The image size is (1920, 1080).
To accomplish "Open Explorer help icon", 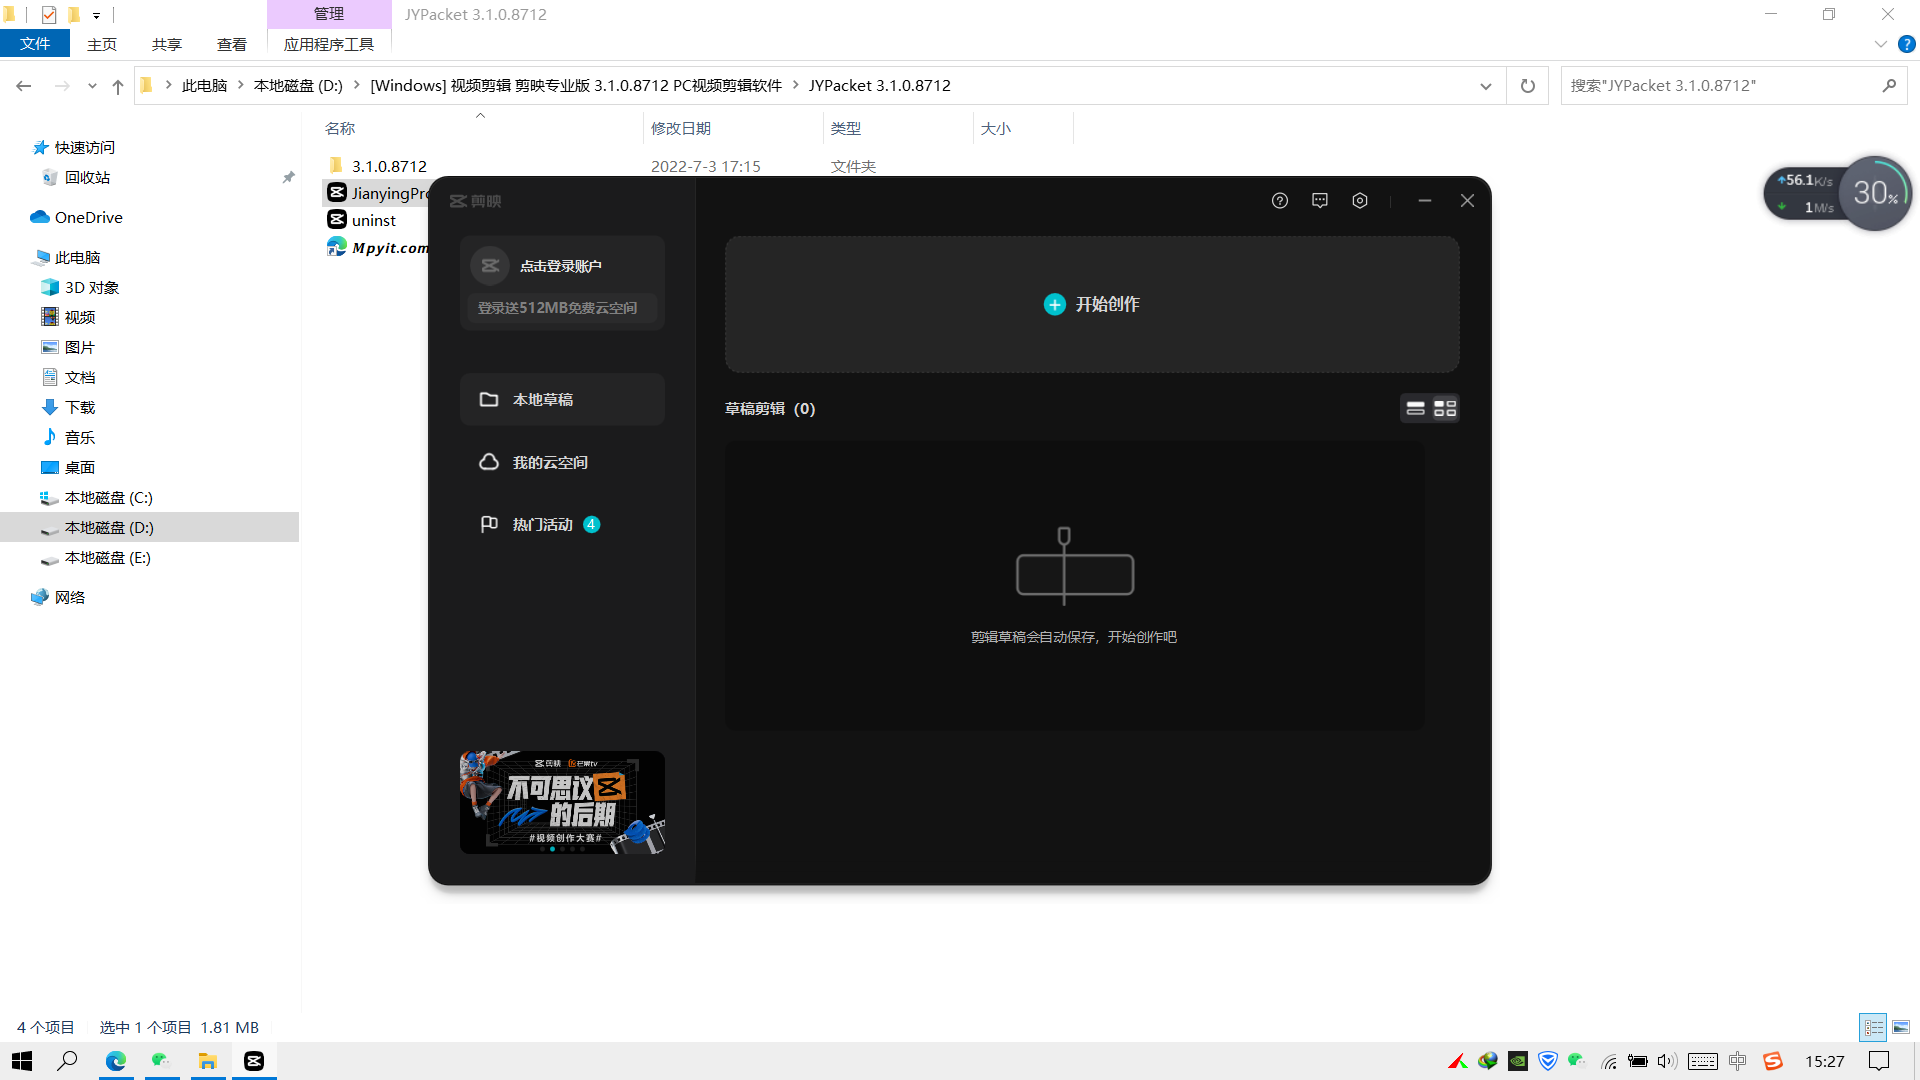I will (x=1906, y=44).
